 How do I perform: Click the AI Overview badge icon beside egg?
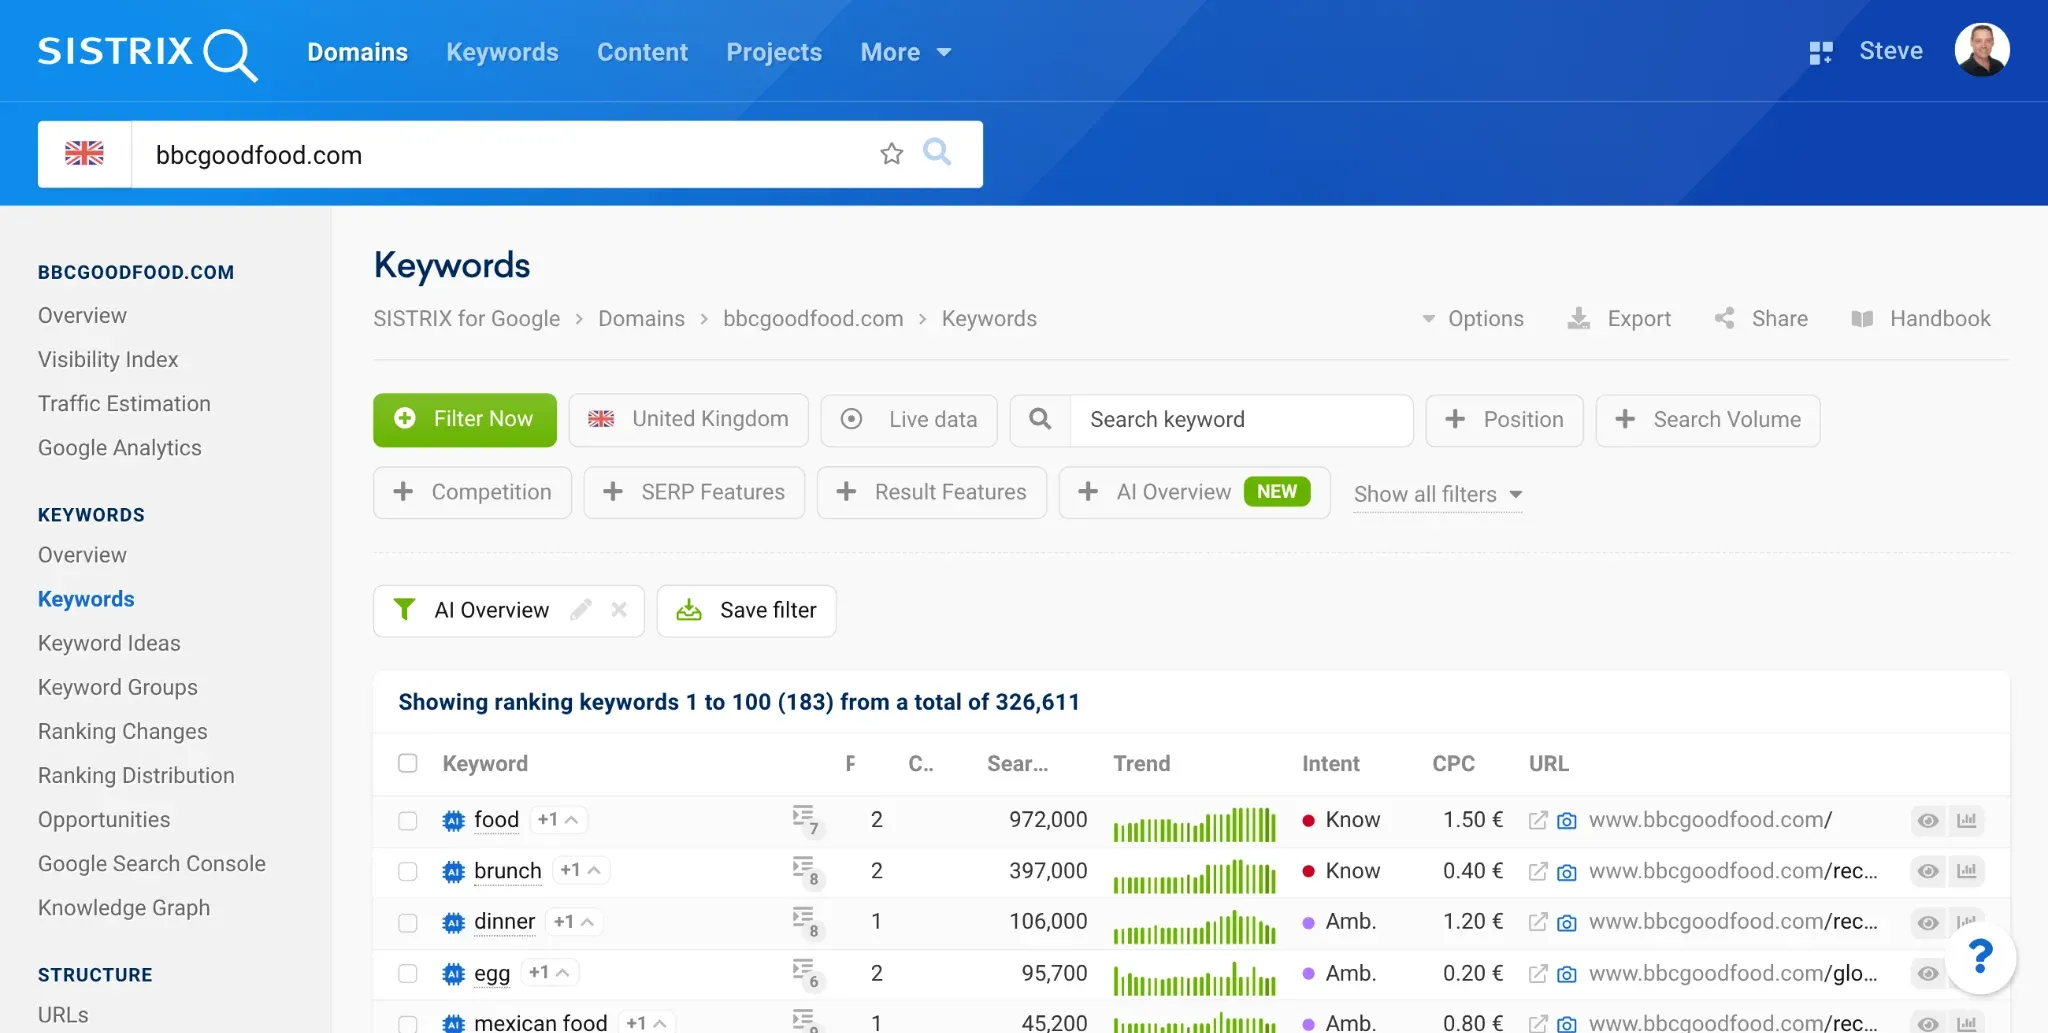(454, 974)
